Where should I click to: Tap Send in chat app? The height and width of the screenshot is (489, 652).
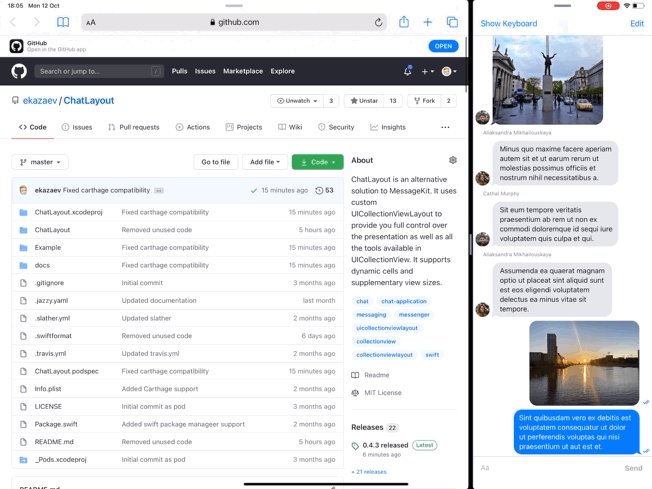633,468
